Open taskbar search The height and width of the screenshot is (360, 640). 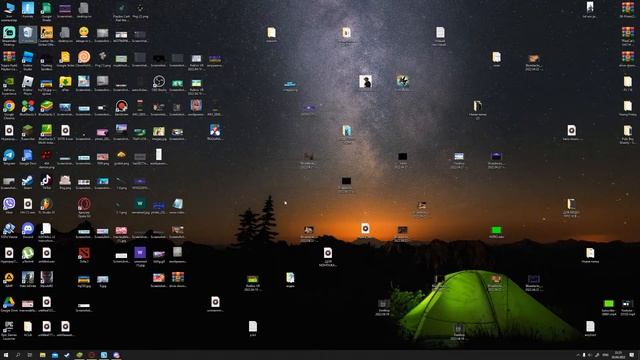coord(18,355)
